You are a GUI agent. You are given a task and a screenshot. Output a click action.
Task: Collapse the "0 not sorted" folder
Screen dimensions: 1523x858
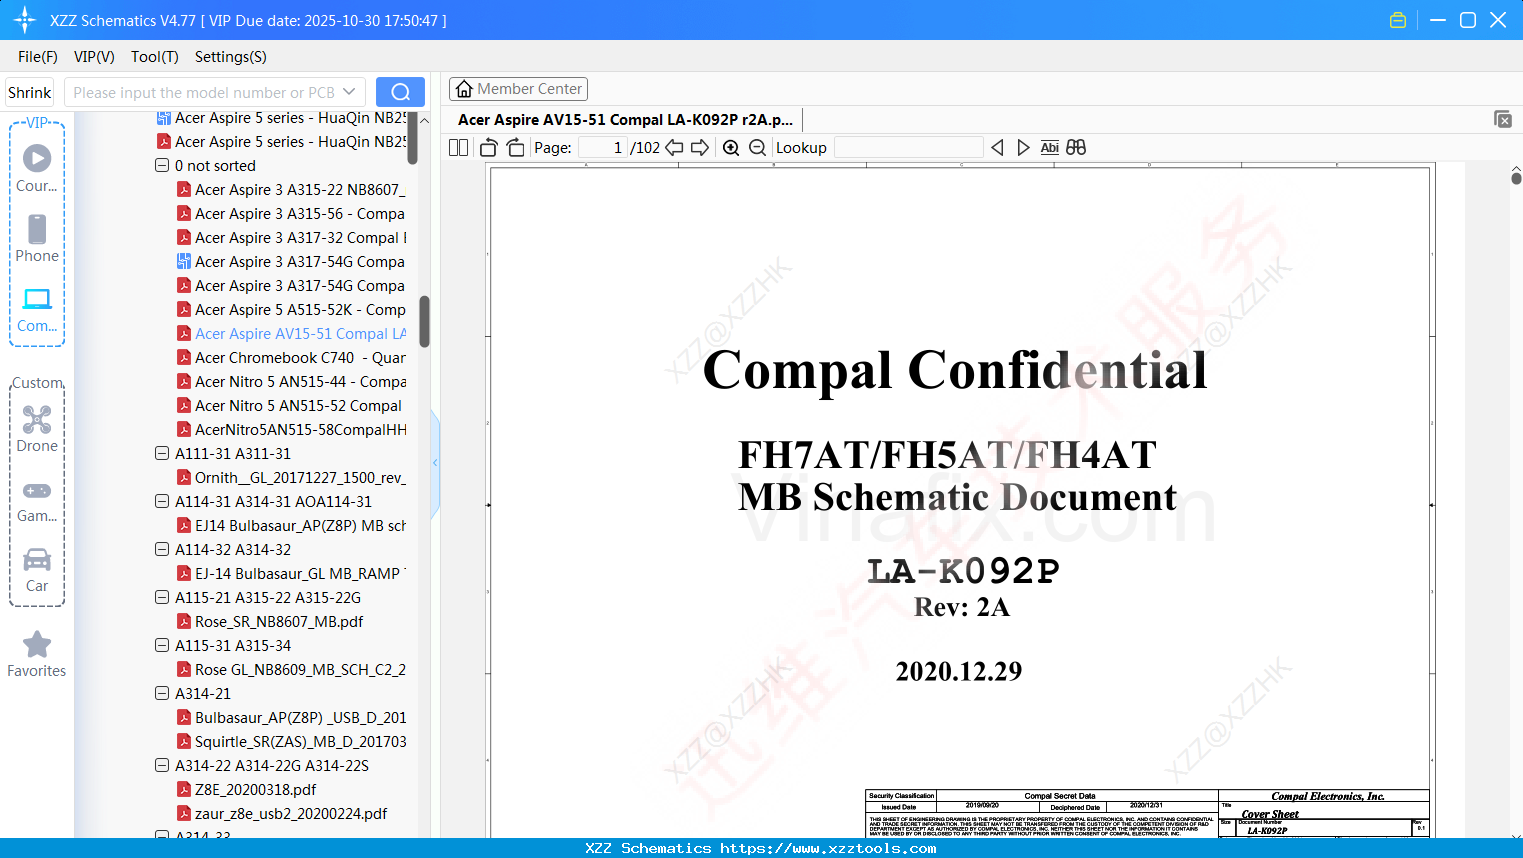162,165
